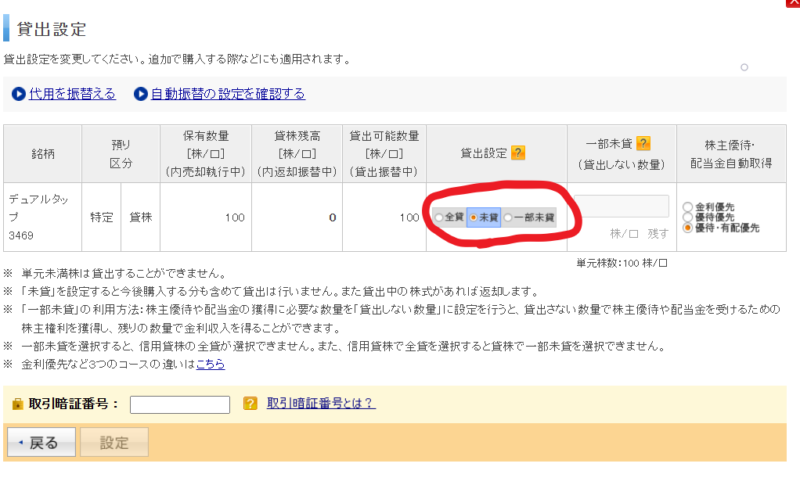800x485 pixels.
Task: Select the 全貸 radio option
Action: [x=439, y=217]
